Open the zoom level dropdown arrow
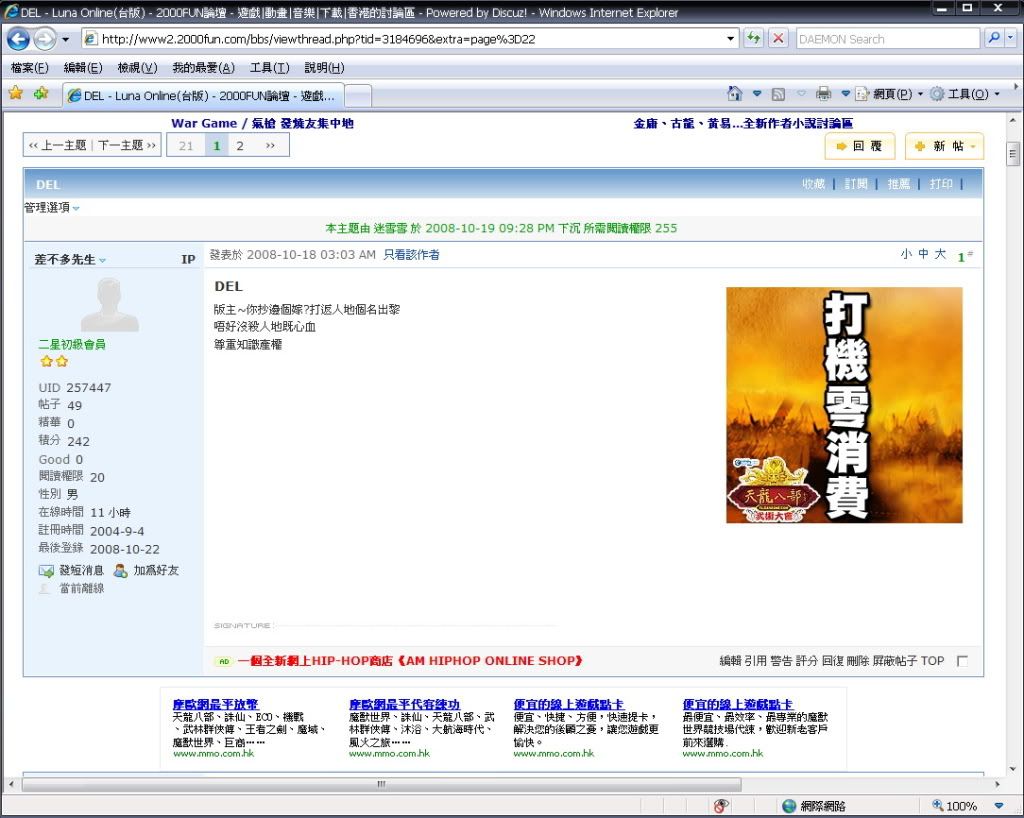Viewport: 1024px width, 818px height. coord(998,806)
